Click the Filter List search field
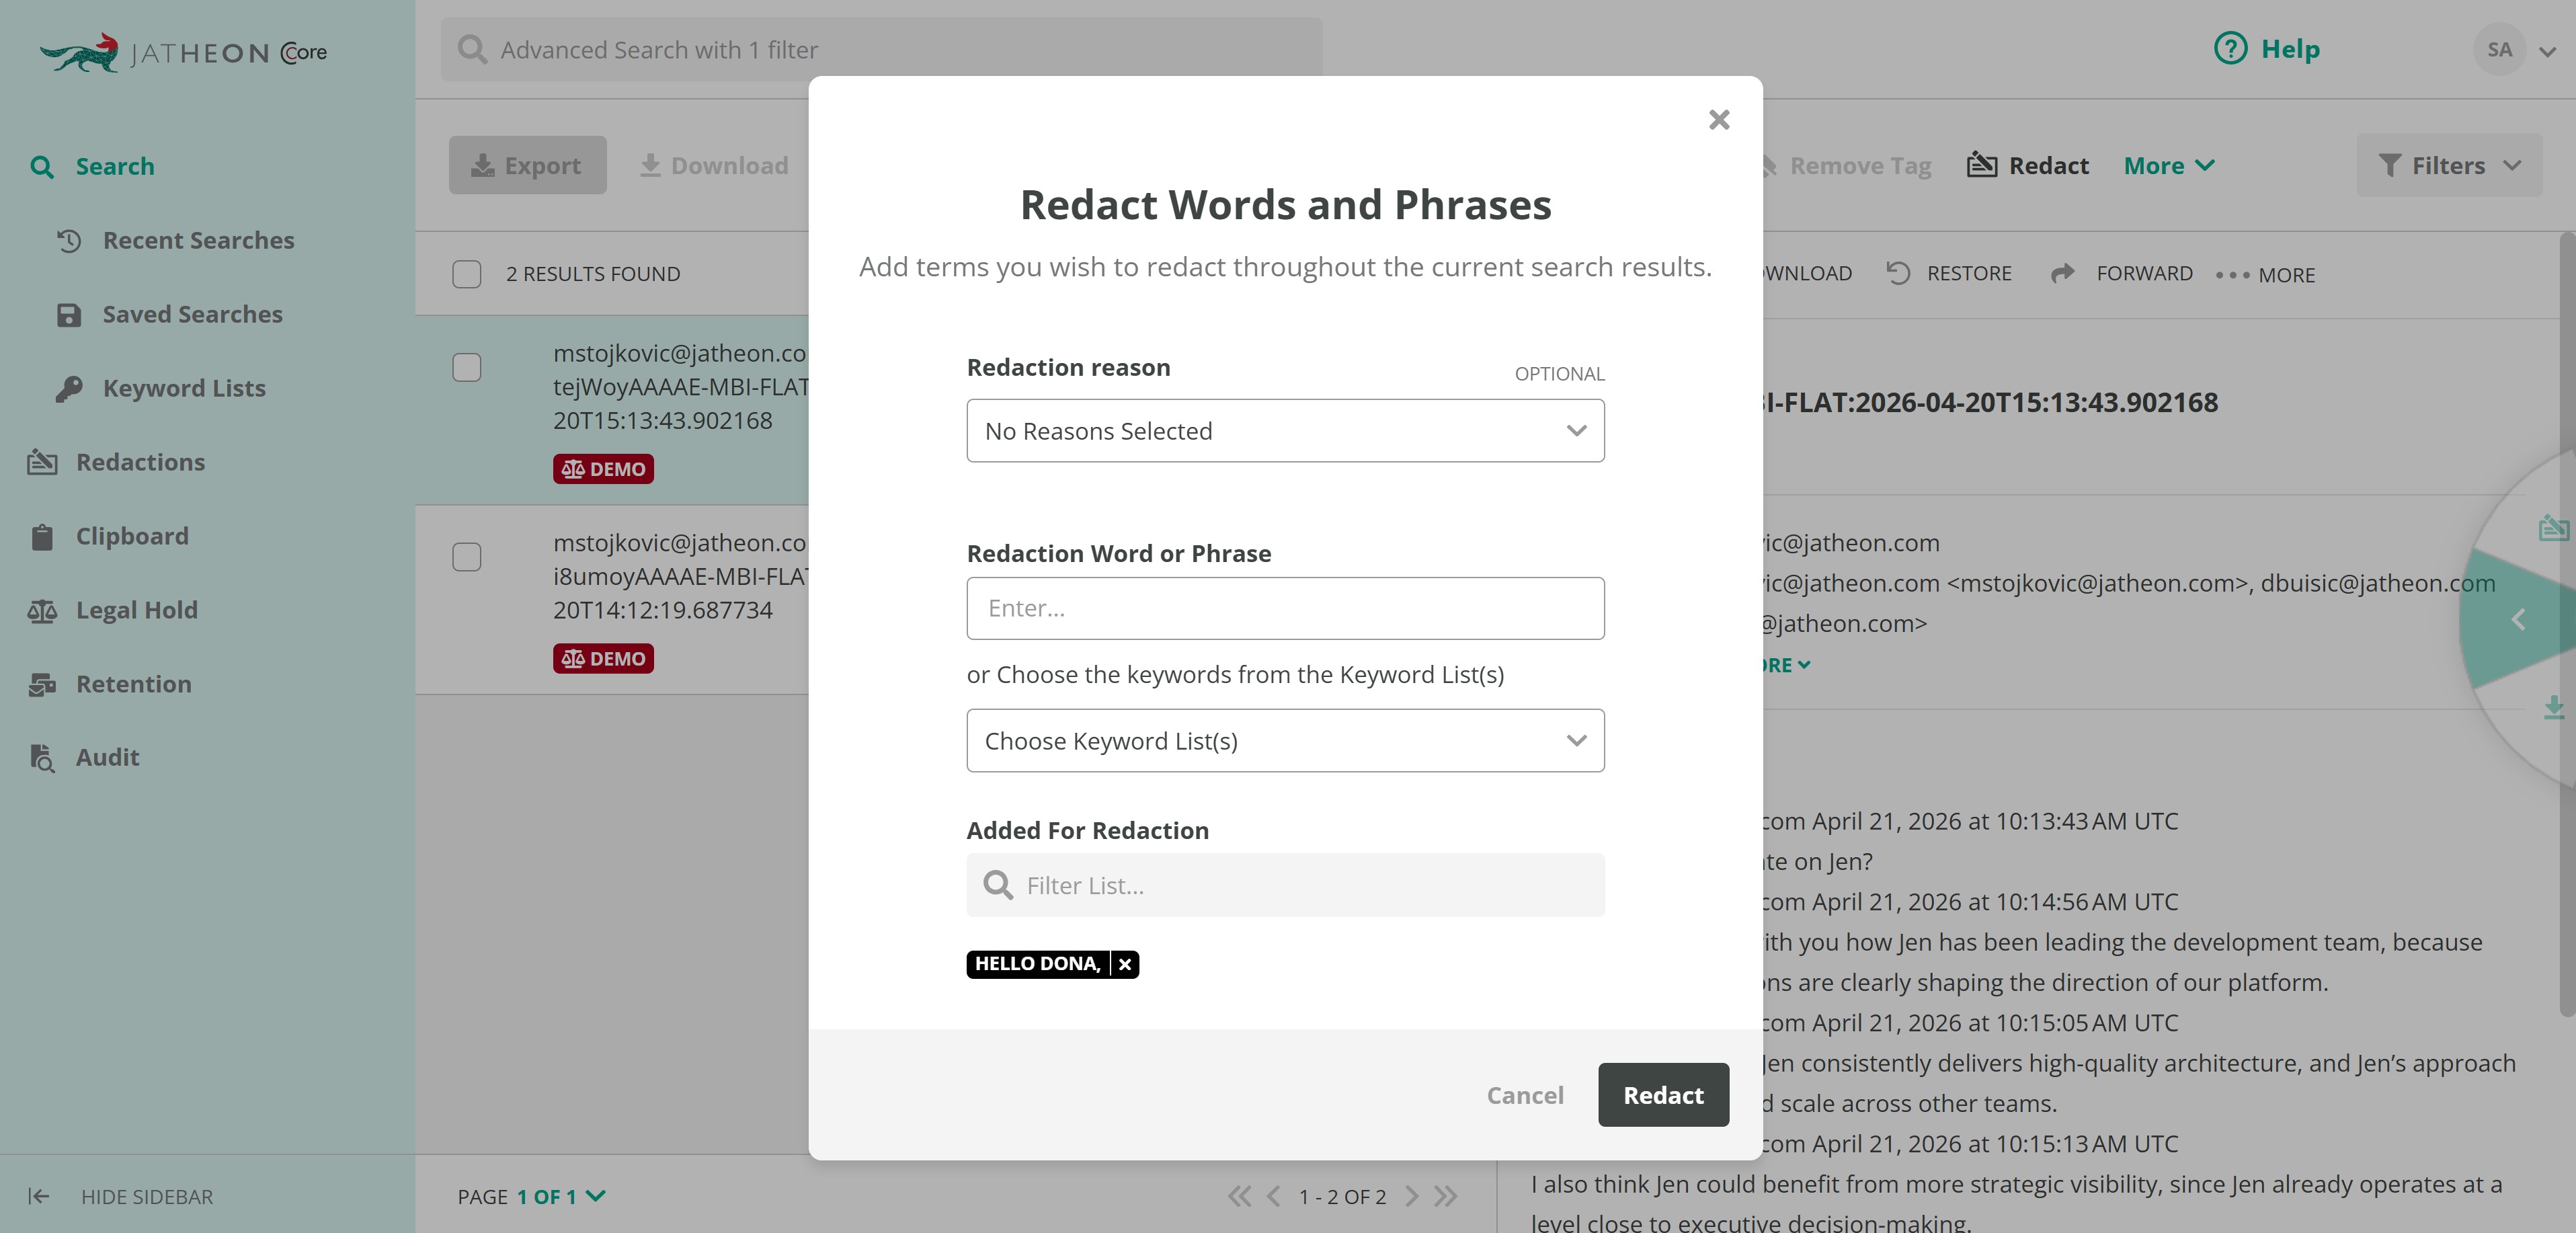Viewport: 2576px width, 1233px height. click(x=1285, y=885)
